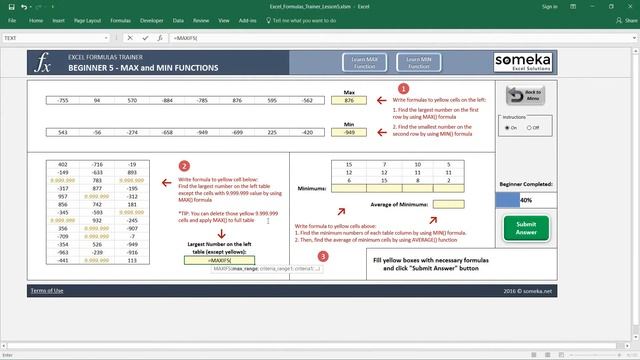Select the yellow Average of Minimums cell
The image size is (640, 360).
(449, 204)
